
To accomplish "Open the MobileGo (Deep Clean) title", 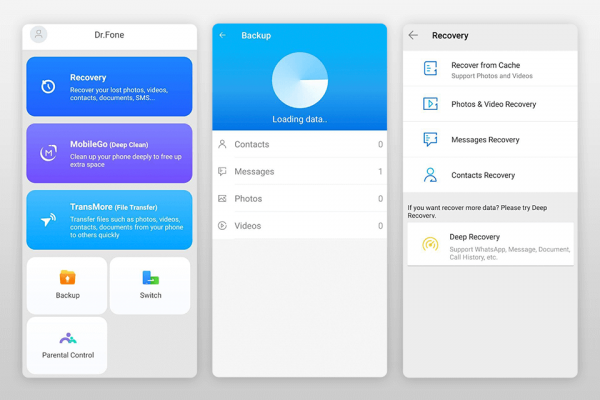I will [x=109, y=144].
